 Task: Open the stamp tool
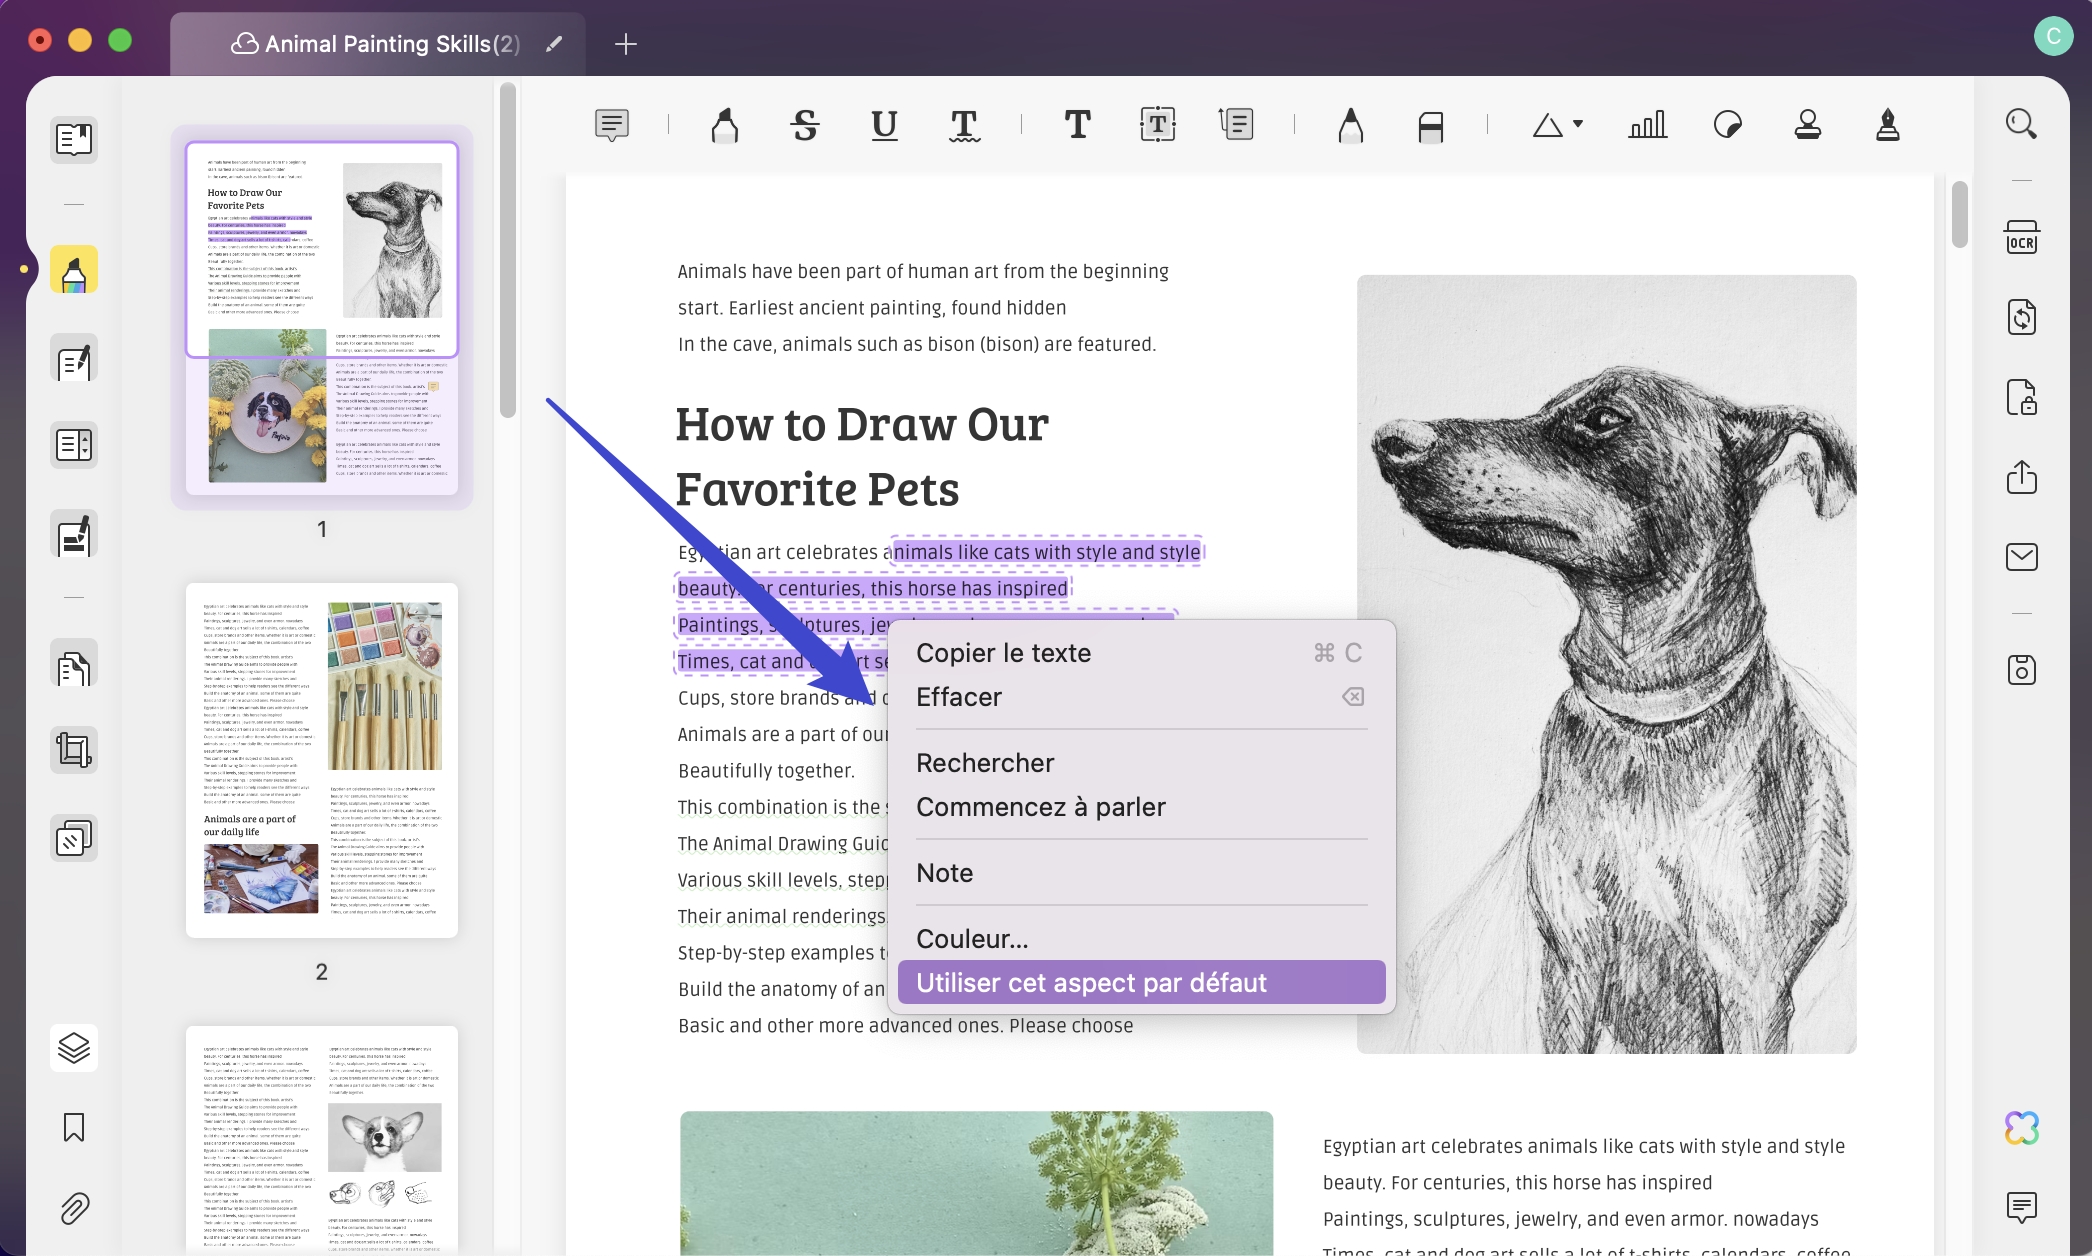pos(1807,125)
